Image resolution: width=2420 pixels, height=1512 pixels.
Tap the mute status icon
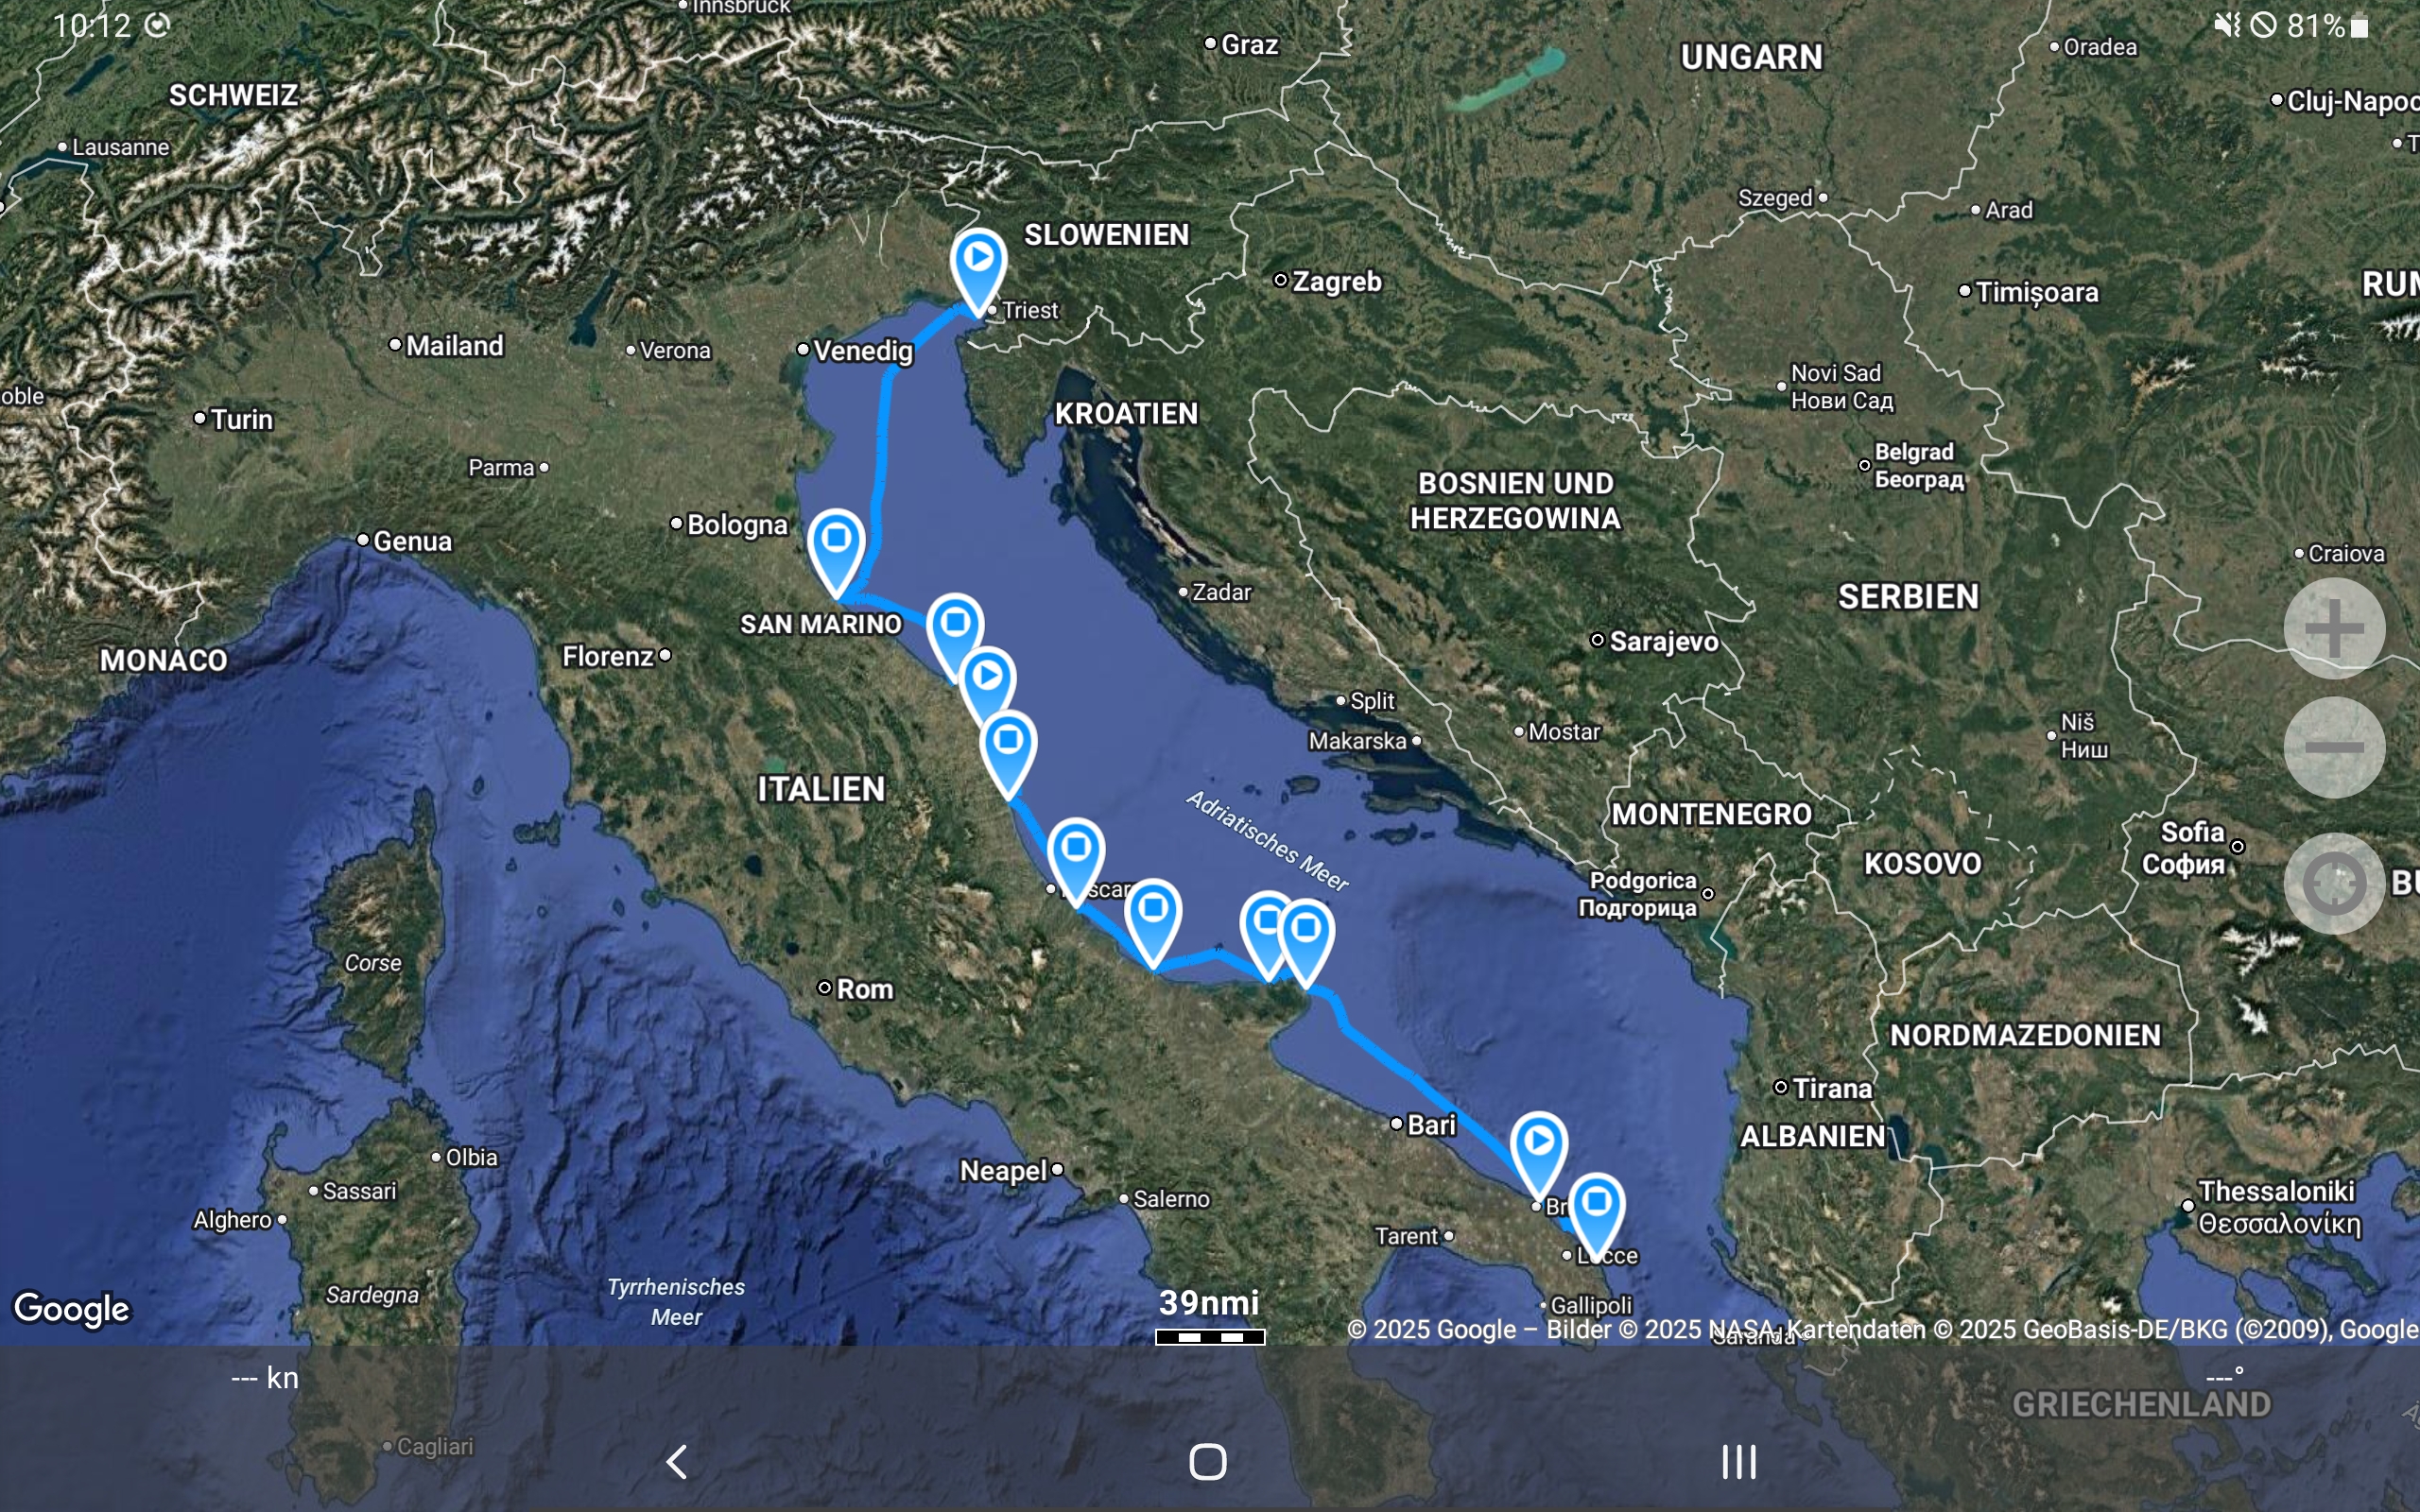tap(2226, 25)
